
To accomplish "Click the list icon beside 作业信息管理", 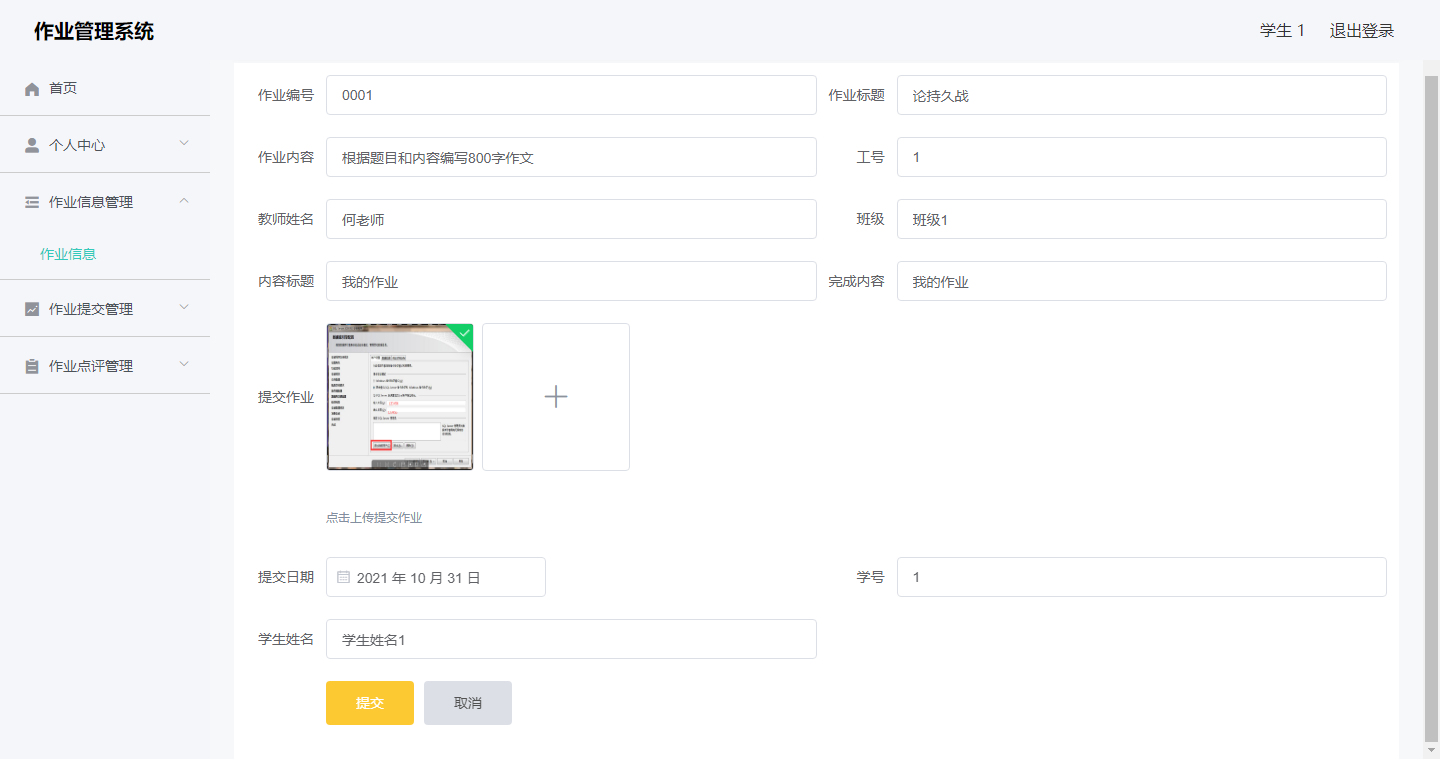I will coord(32,202).
